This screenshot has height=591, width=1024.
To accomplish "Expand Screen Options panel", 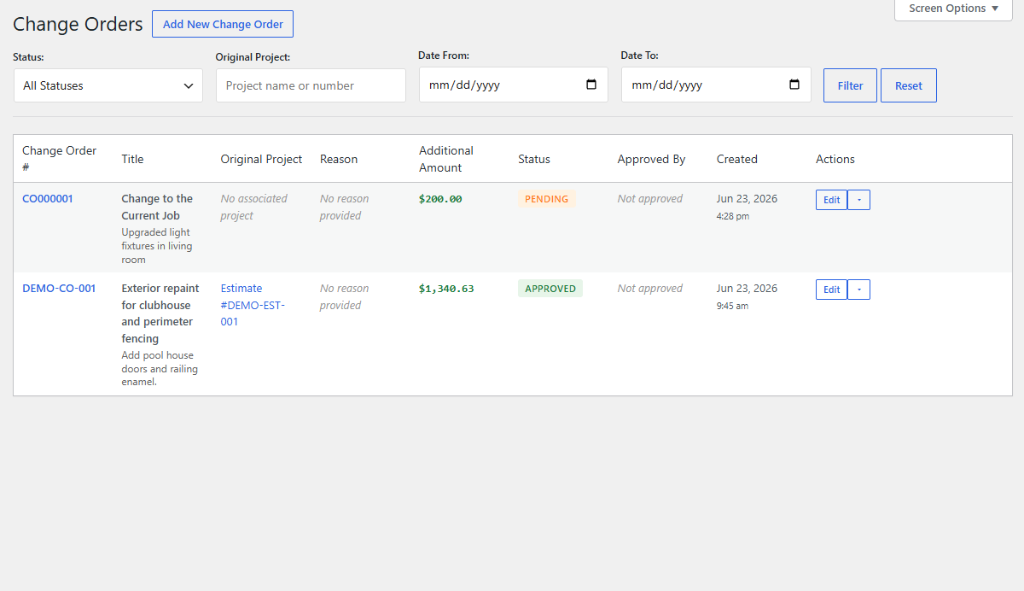I will (953, 8).
